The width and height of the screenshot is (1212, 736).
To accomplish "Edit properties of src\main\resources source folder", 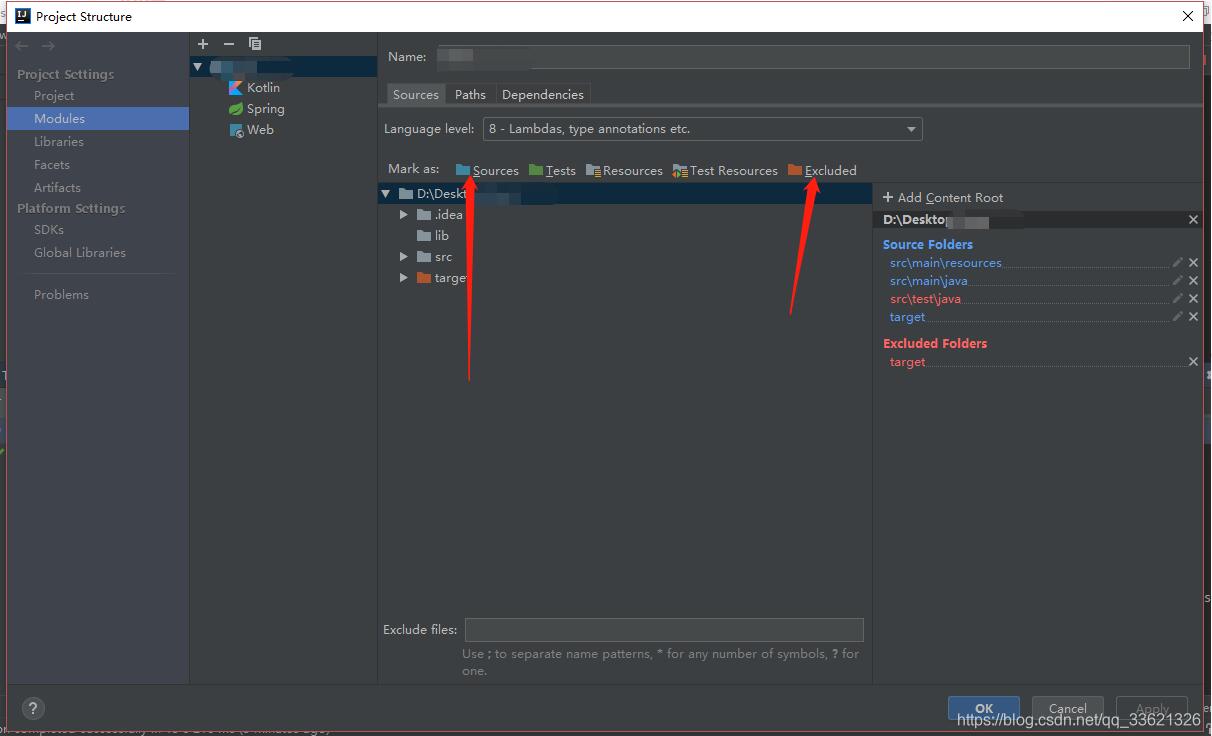I will [x=1177, y=263].
